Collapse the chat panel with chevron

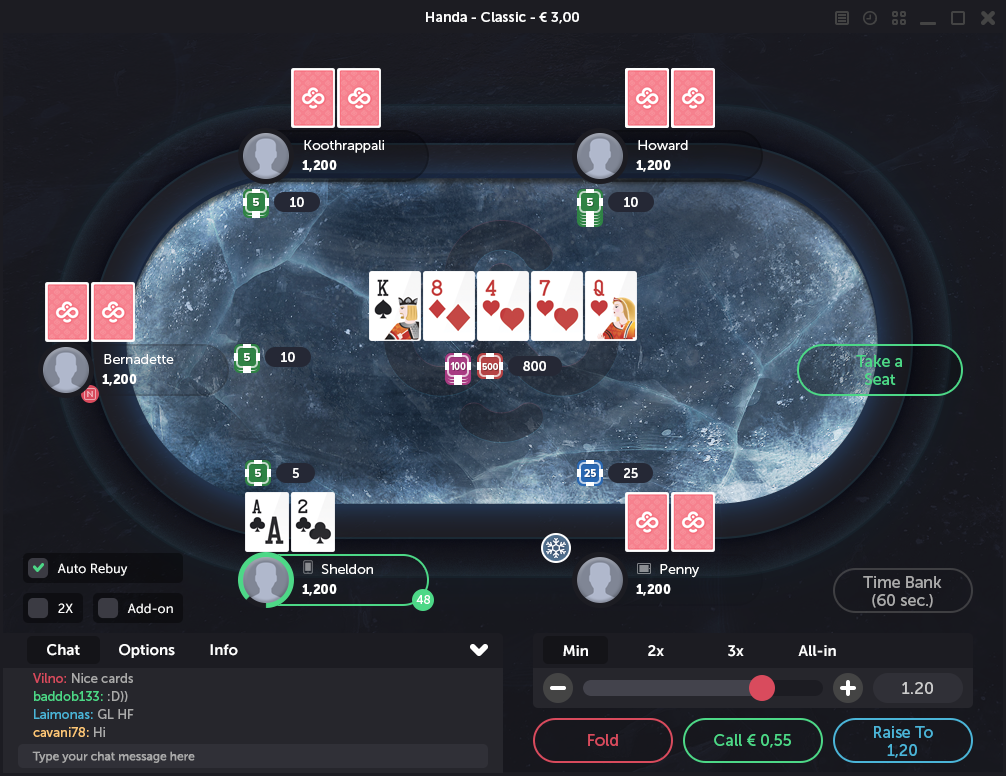(479, 650)
